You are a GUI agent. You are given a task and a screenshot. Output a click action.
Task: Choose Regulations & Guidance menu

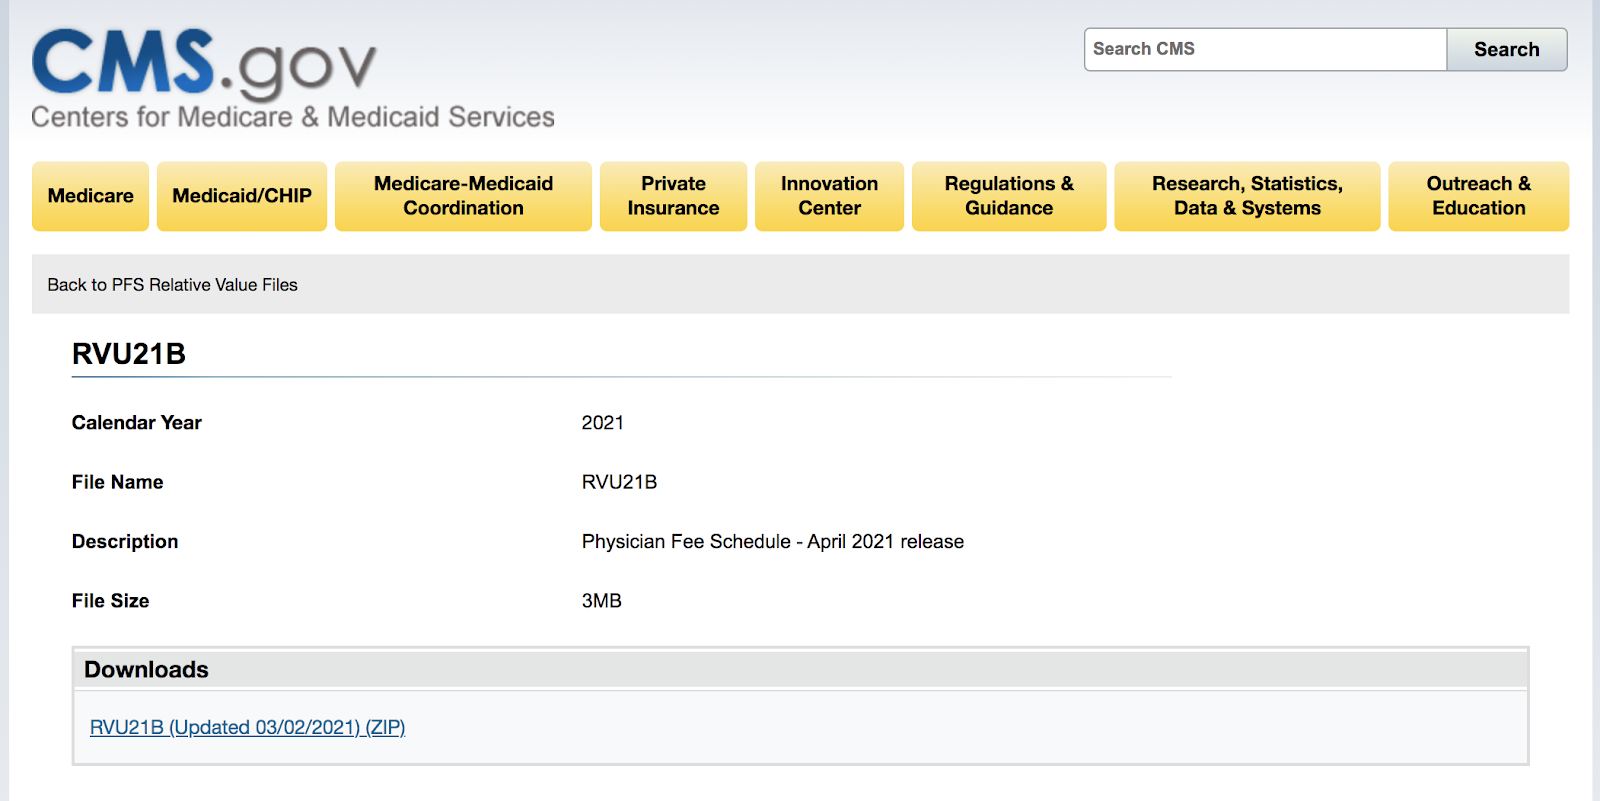pyautogui.click(x=1008, y=196)
